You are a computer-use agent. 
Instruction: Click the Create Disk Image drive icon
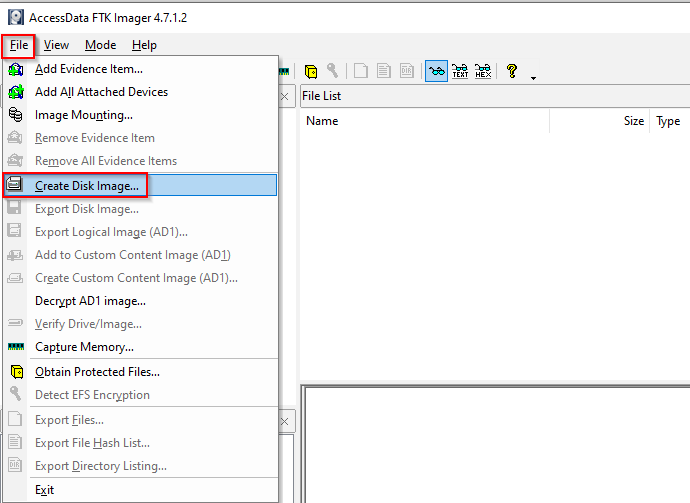(x=15, y=184)
